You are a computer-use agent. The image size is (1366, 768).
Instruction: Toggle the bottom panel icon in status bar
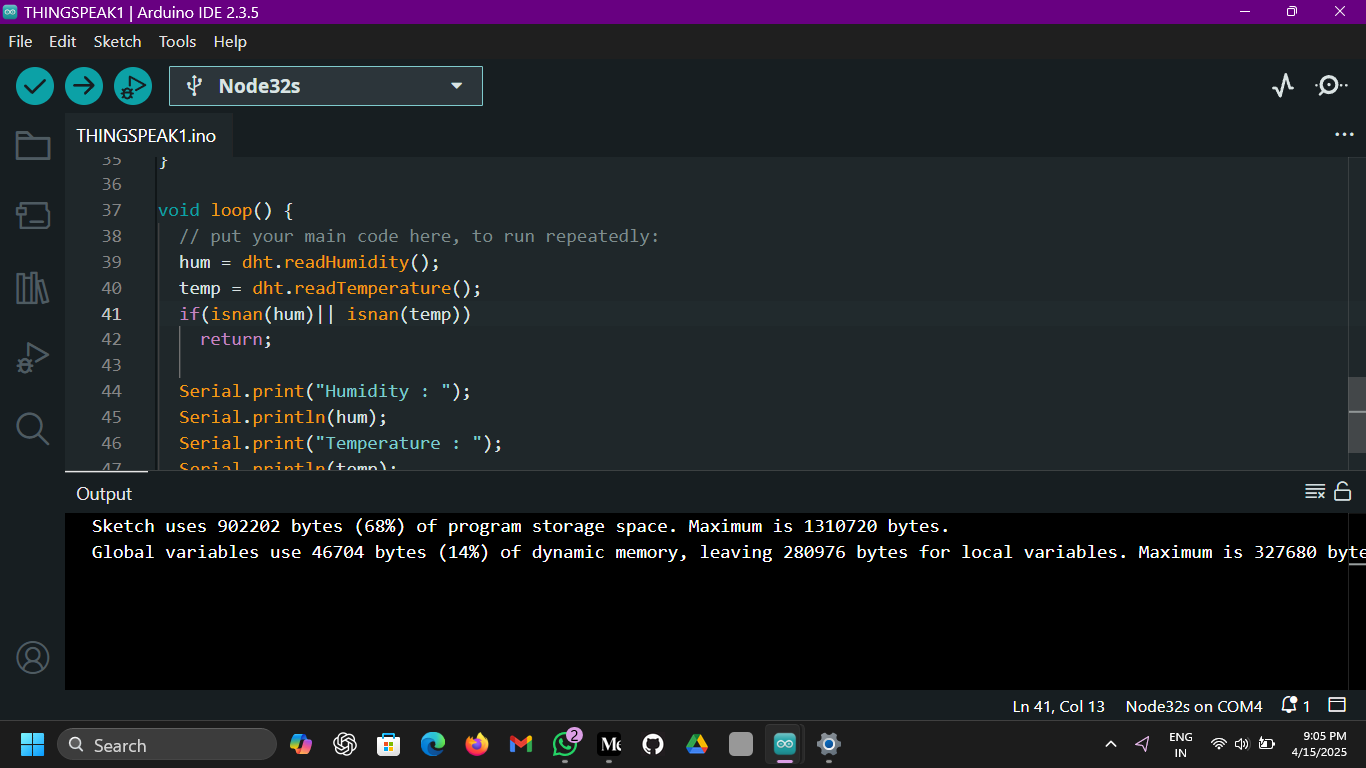point(1338,706)
